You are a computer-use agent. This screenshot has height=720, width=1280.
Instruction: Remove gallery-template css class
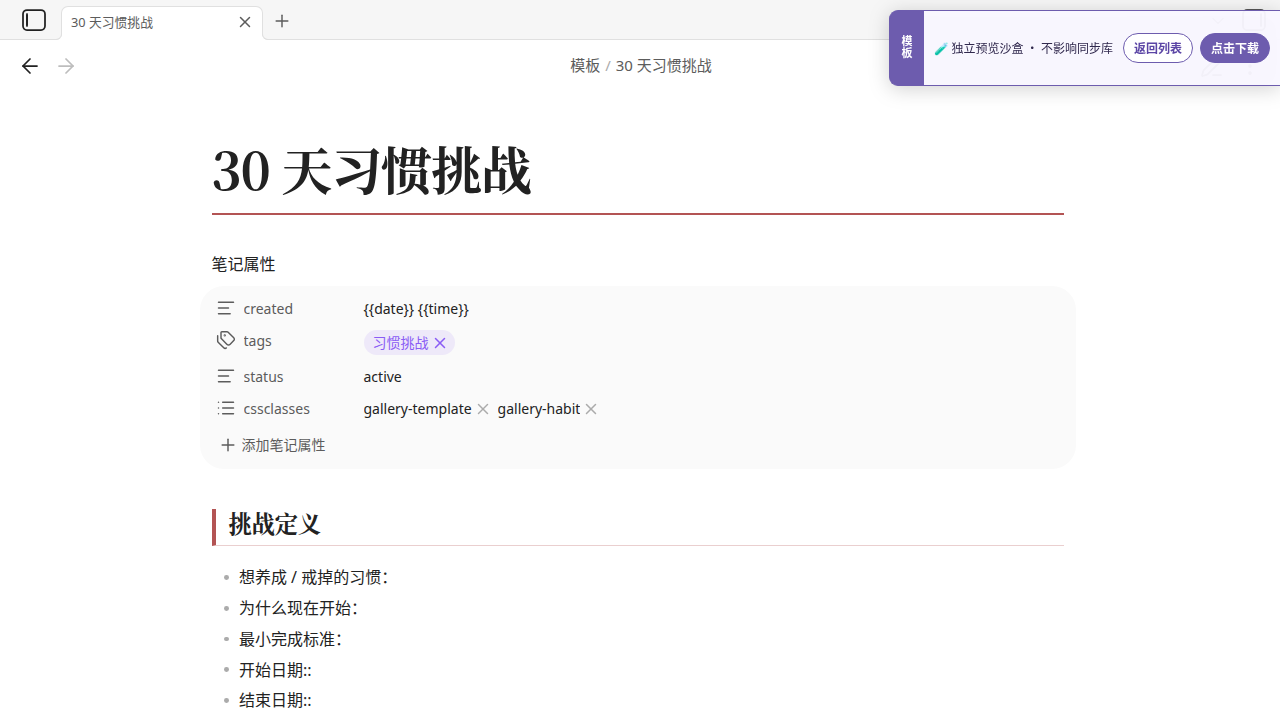coord(483,409)
